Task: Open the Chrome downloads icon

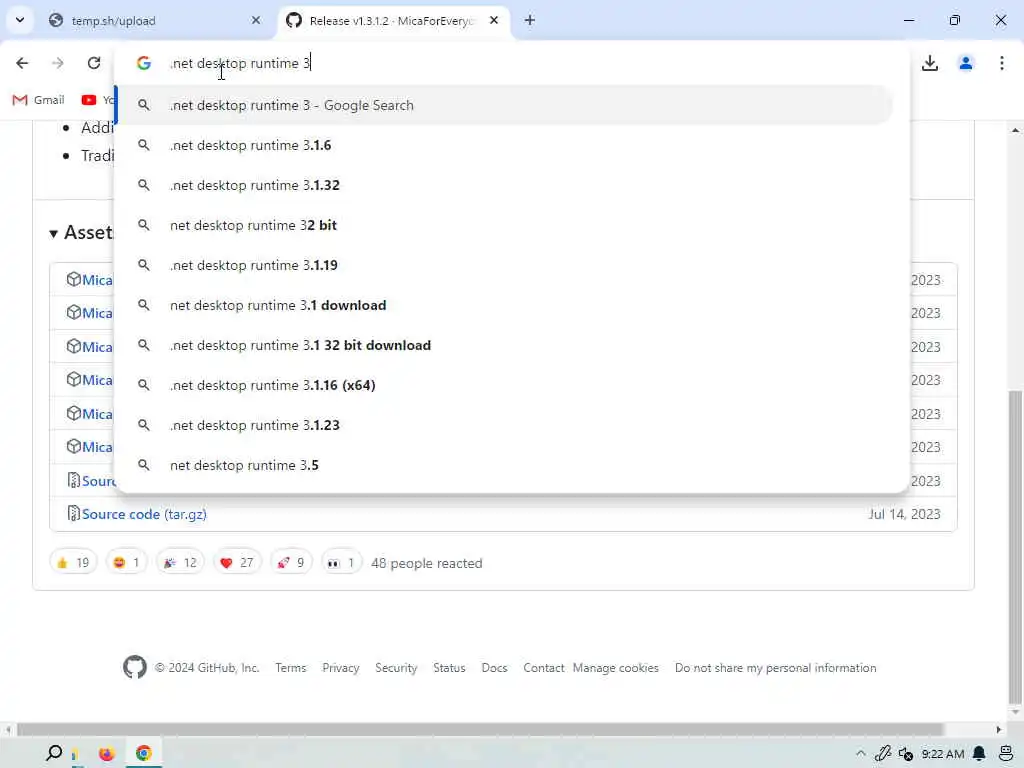Action: (x=930, y=63)
